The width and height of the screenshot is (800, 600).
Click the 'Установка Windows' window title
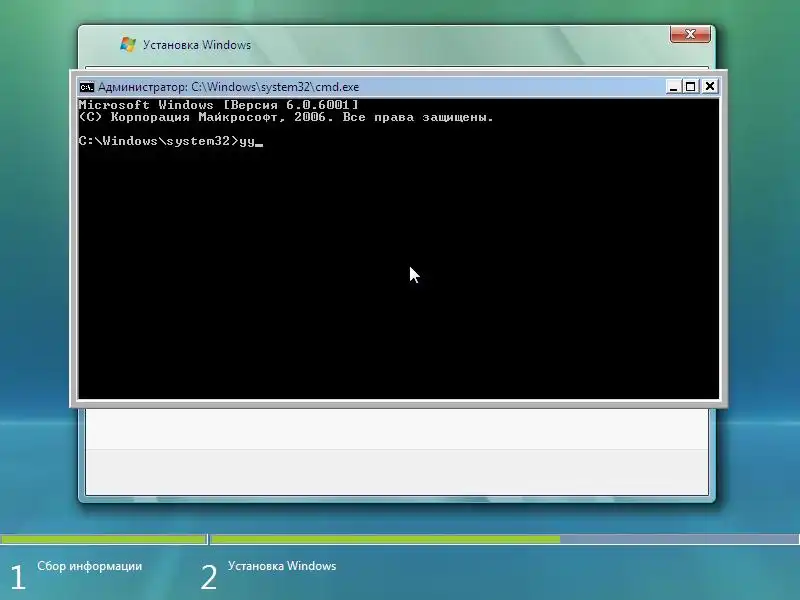tap(197, 45)
